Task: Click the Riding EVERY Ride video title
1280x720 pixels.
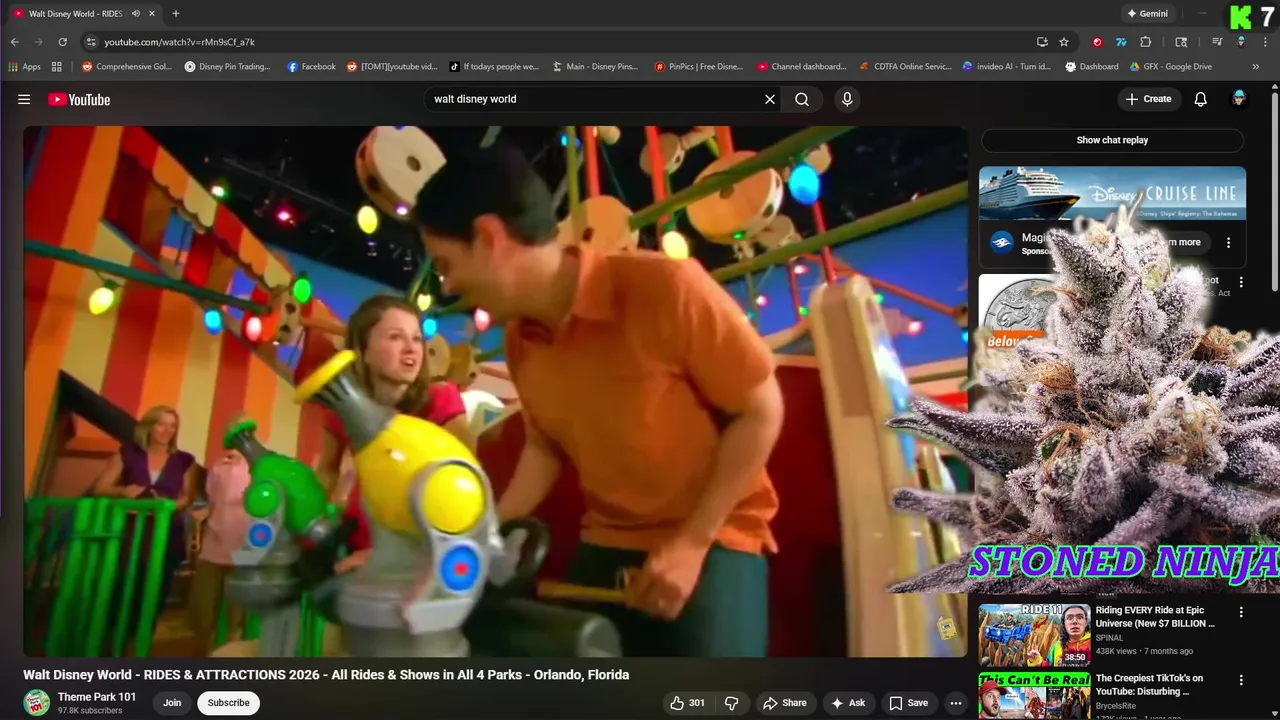Action: click(1155, 616)
